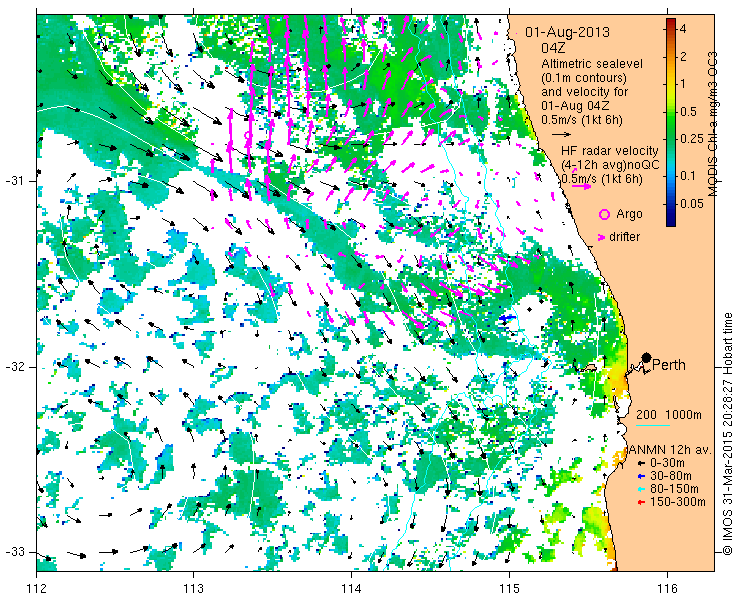Click the HF radar velocity legend text

click(x=610, y=151)
